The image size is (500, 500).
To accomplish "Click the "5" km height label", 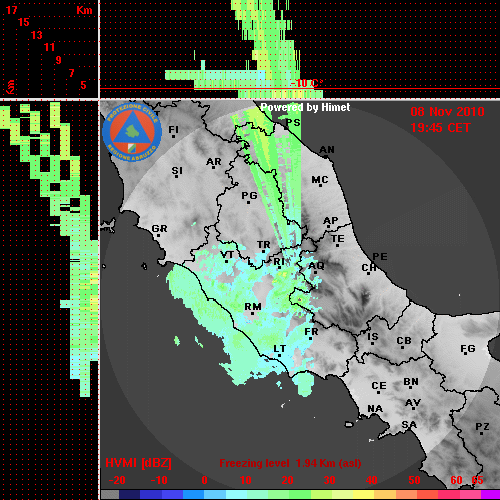I will pos(83,85).
